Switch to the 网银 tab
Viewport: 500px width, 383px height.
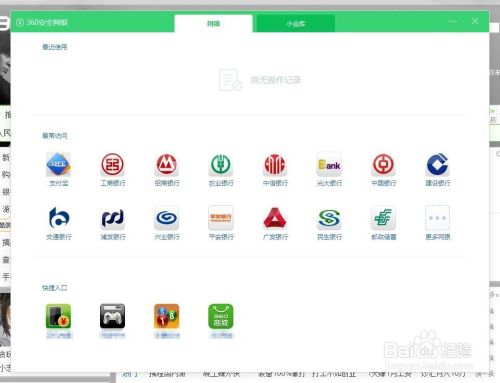tap(213, 24)
